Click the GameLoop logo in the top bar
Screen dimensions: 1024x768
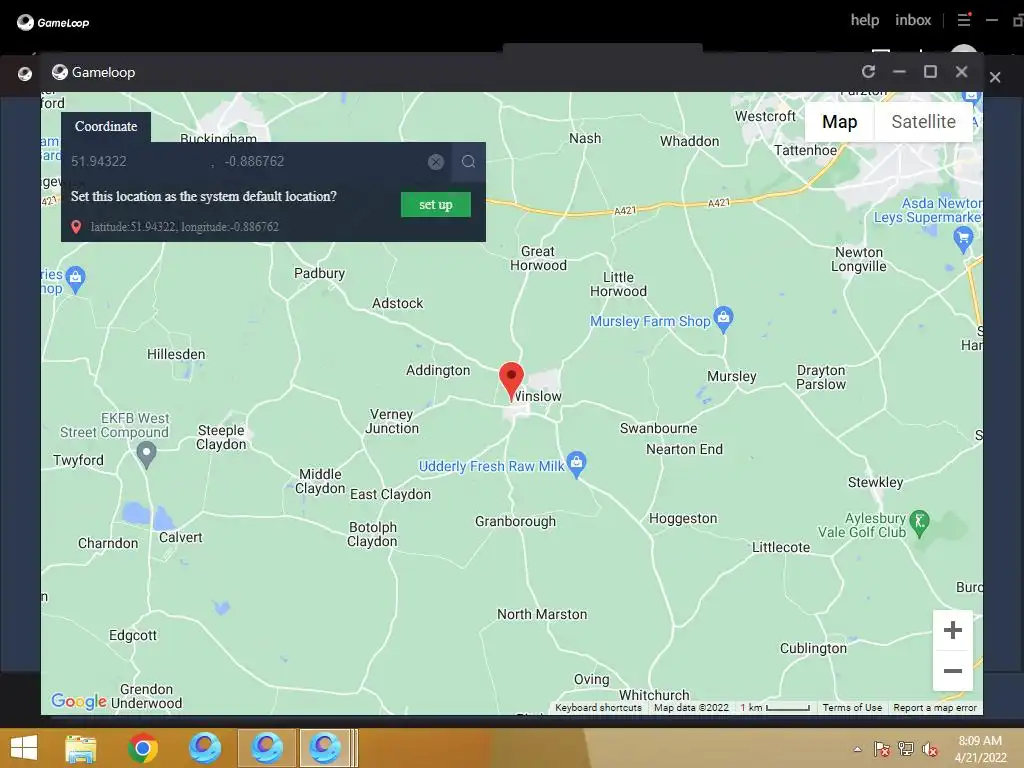(53, 22)
